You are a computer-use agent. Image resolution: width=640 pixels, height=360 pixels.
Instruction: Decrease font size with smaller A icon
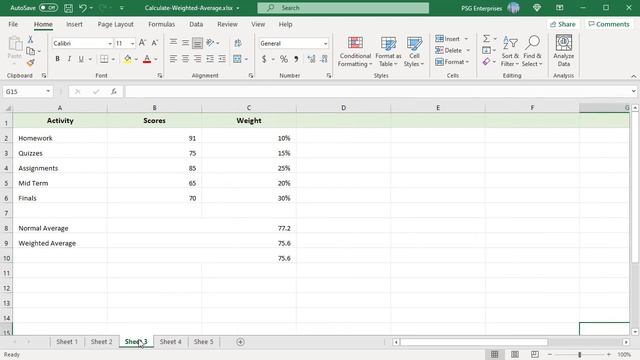pos(155,43)
